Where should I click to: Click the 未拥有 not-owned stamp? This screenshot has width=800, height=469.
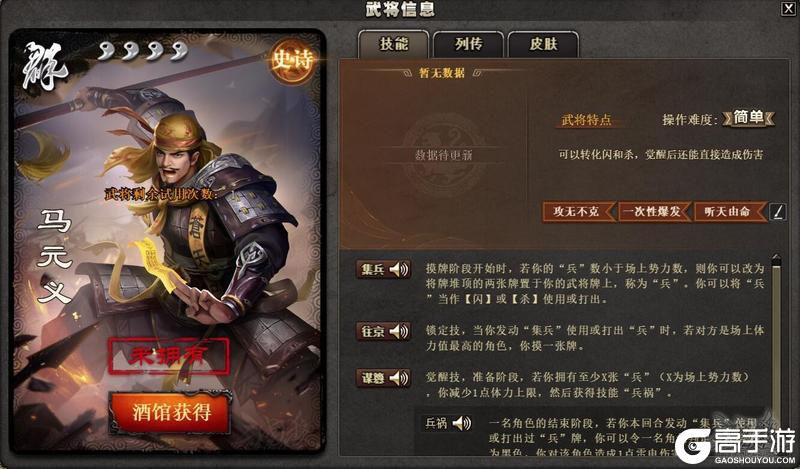(169, 356)
